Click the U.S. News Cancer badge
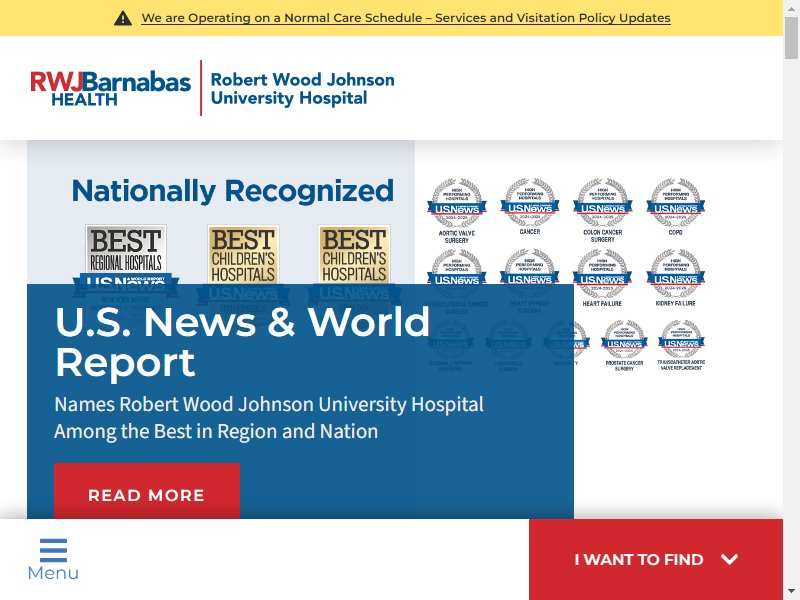800x600 pixels. click(530, 207)
